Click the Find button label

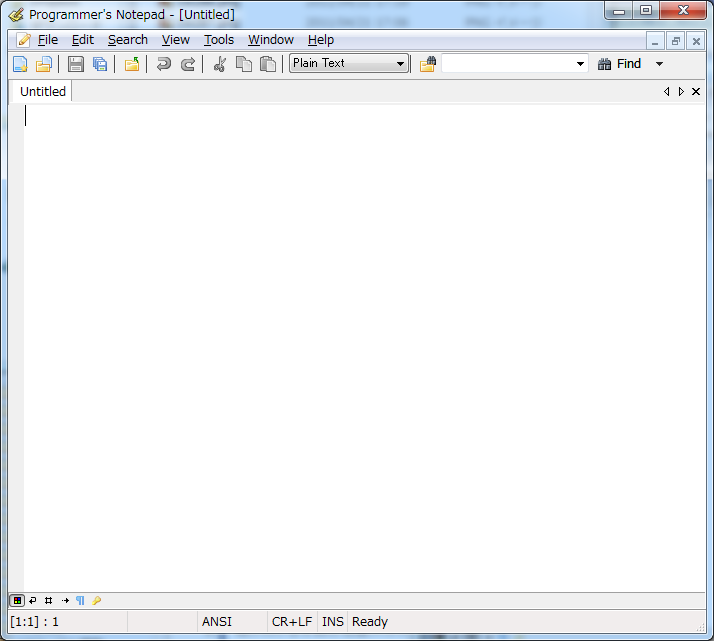(x=629, y=64)
